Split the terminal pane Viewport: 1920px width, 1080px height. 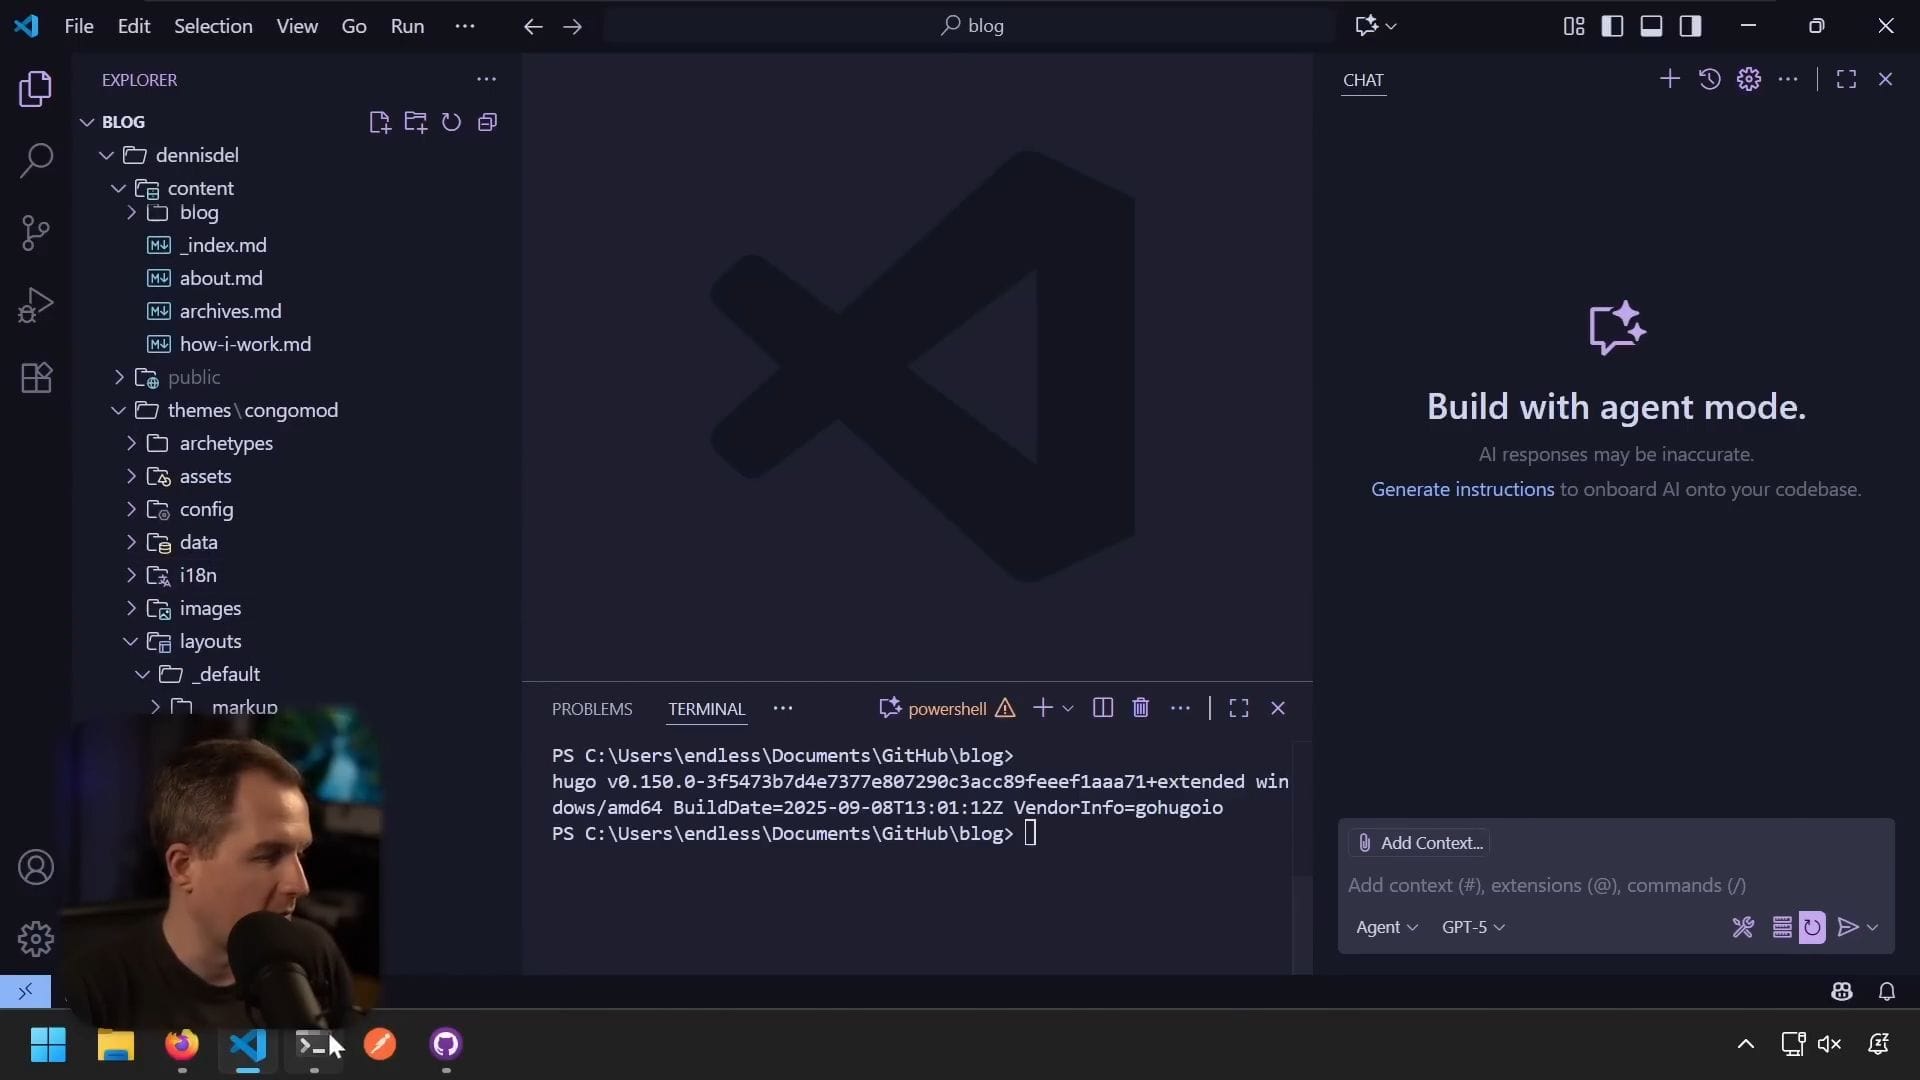[x=1103, y=708]
